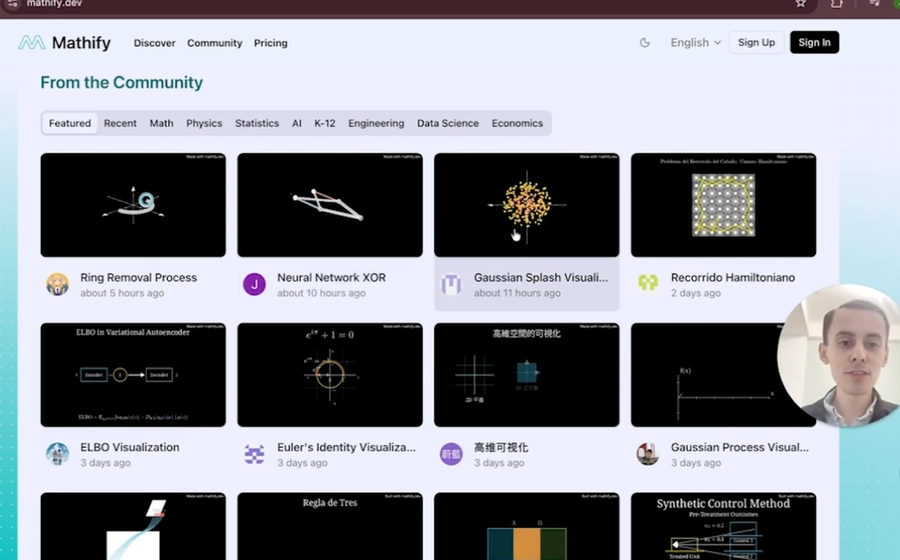The image size is (900, 560).
Task: Switch to the Physics tab
Action: tap(204, 123)
